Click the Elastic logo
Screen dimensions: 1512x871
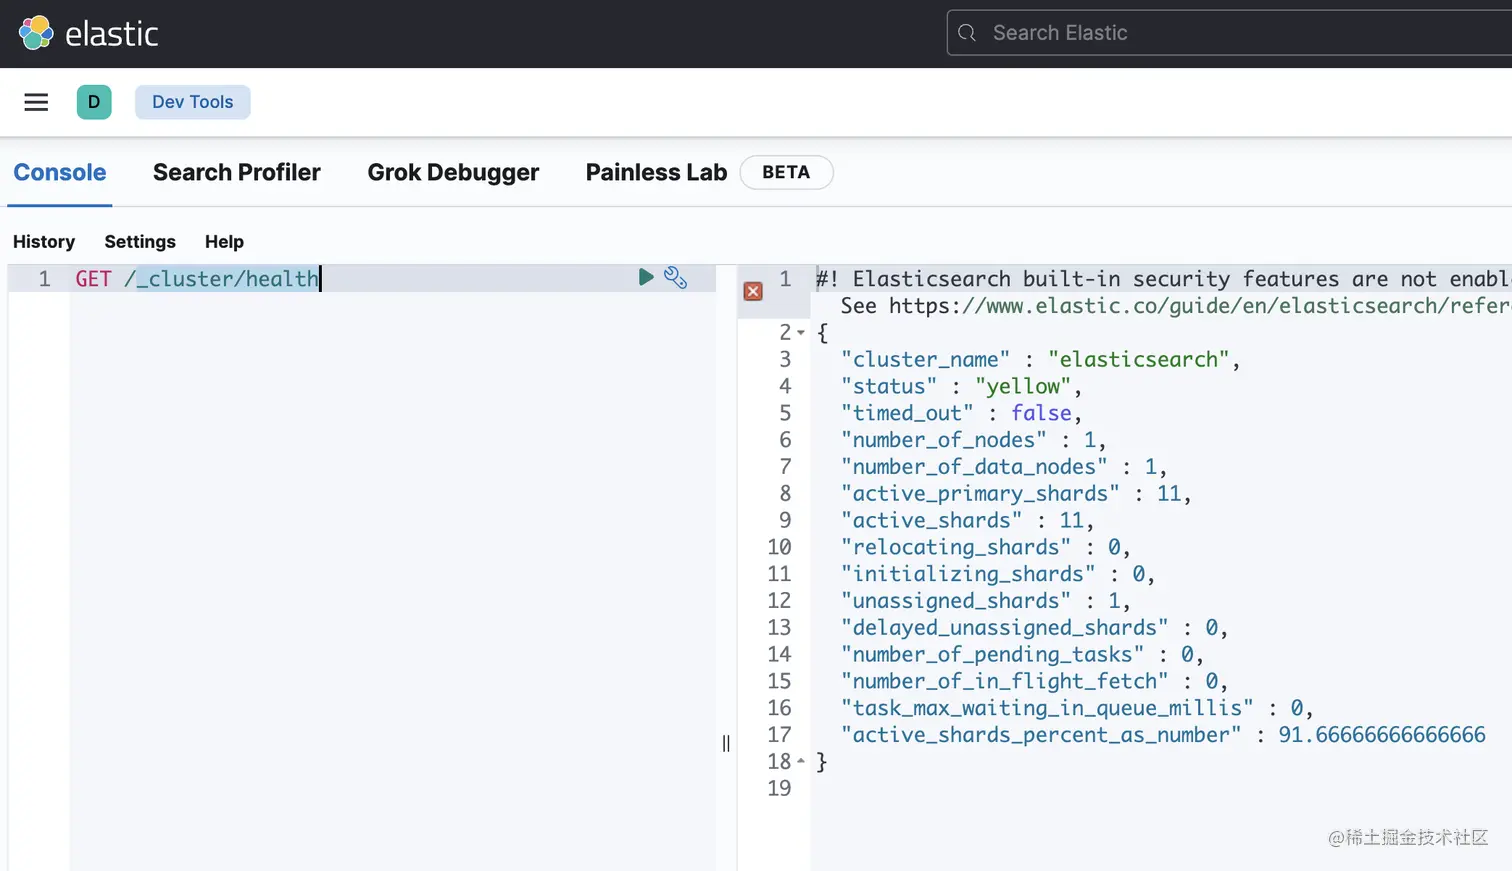(x=88, y=33)
